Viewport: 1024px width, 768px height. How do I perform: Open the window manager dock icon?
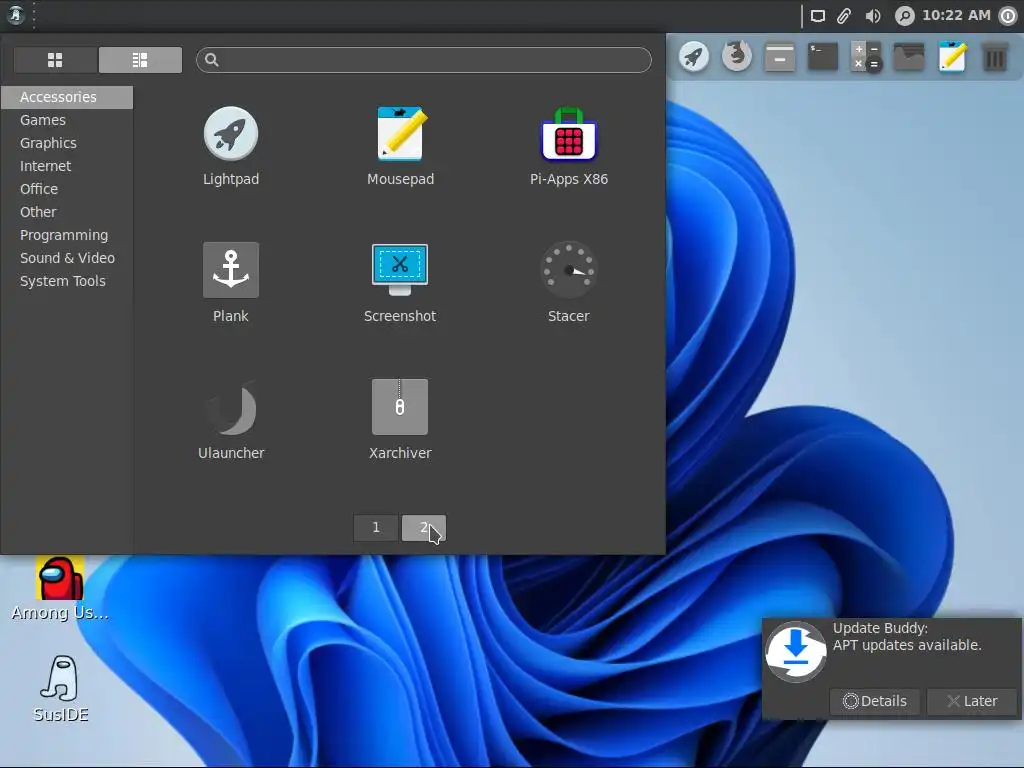tap(780, 57)
